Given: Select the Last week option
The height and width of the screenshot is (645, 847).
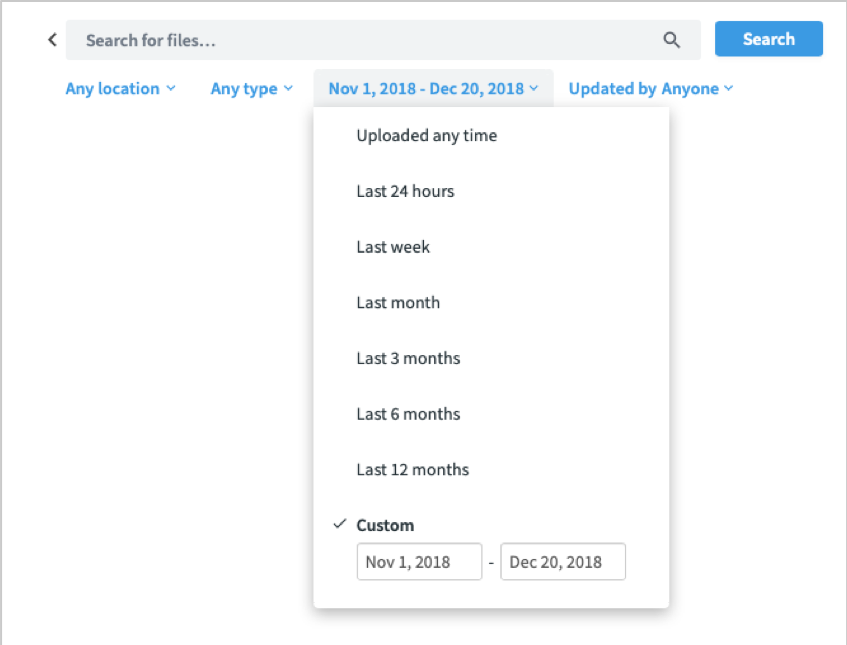Looking at the screenshot, I should pos(393,247).
